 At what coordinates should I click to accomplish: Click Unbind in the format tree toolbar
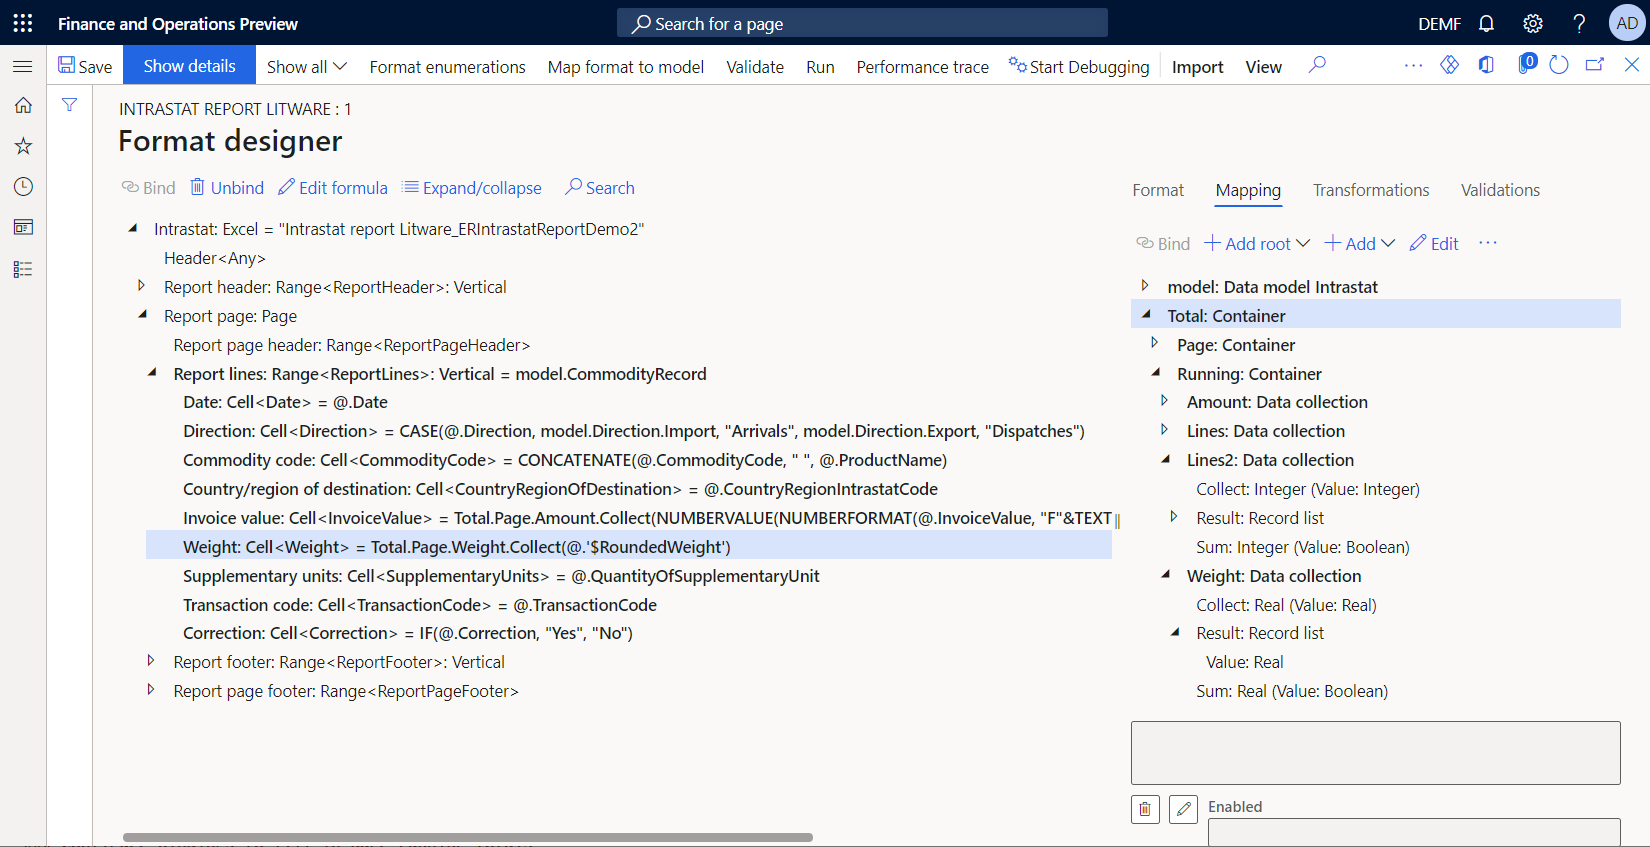(x=227, y=188)
